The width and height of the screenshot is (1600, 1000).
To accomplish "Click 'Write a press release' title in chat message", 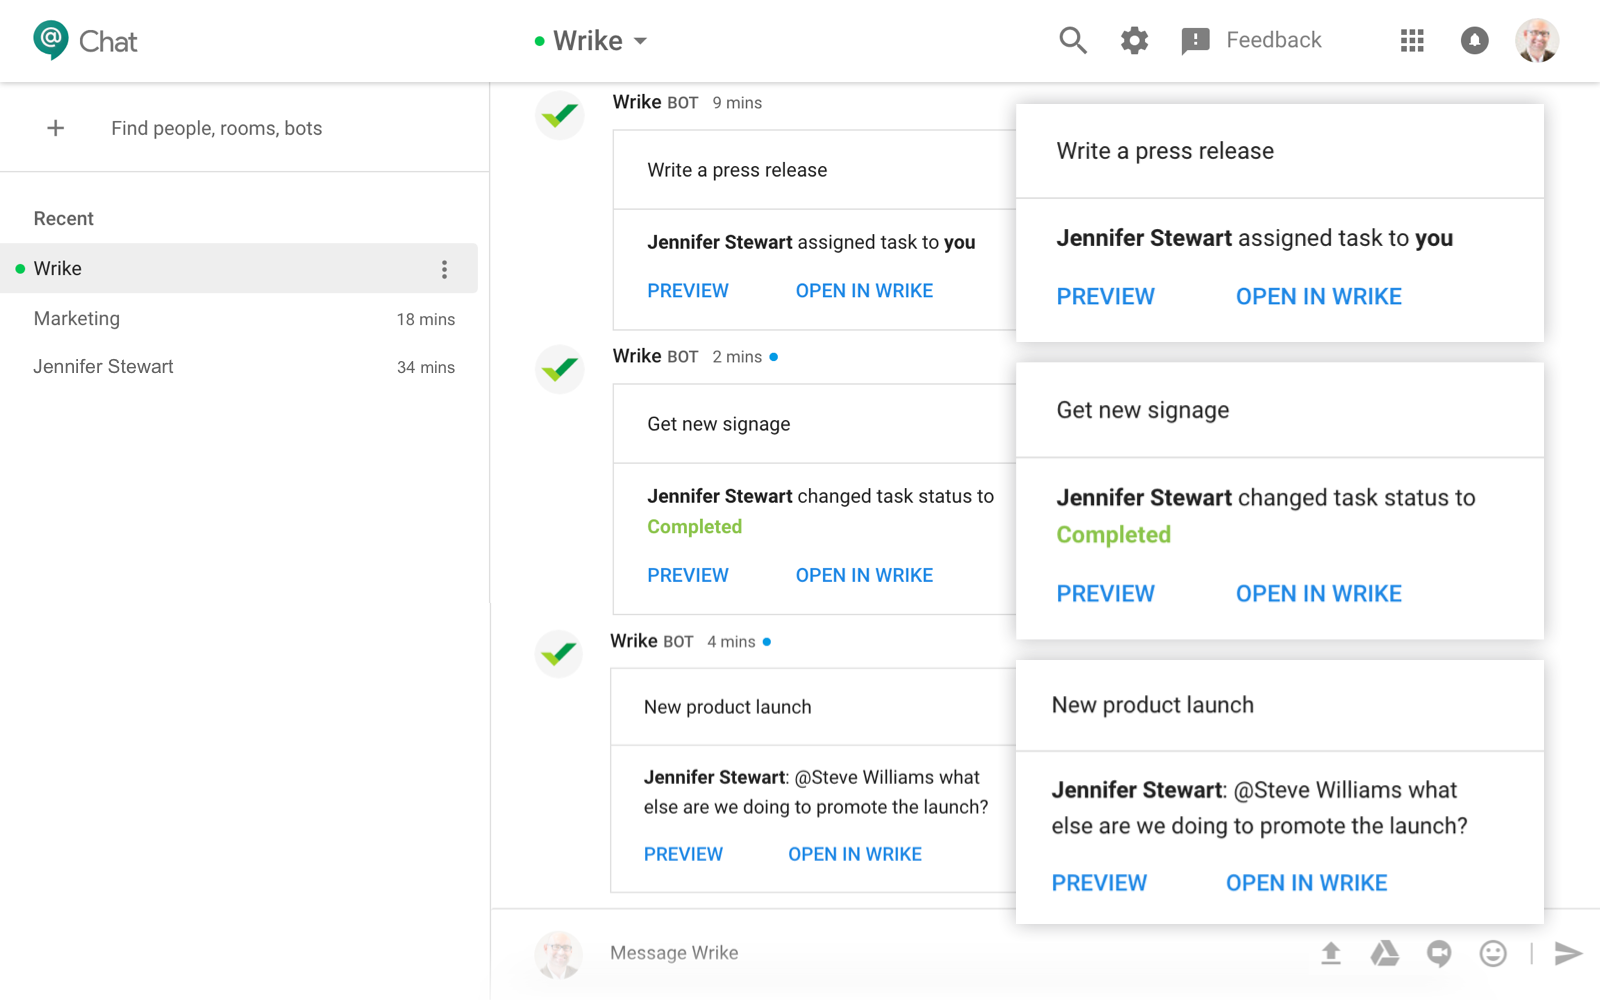I will tap(737, 170).
